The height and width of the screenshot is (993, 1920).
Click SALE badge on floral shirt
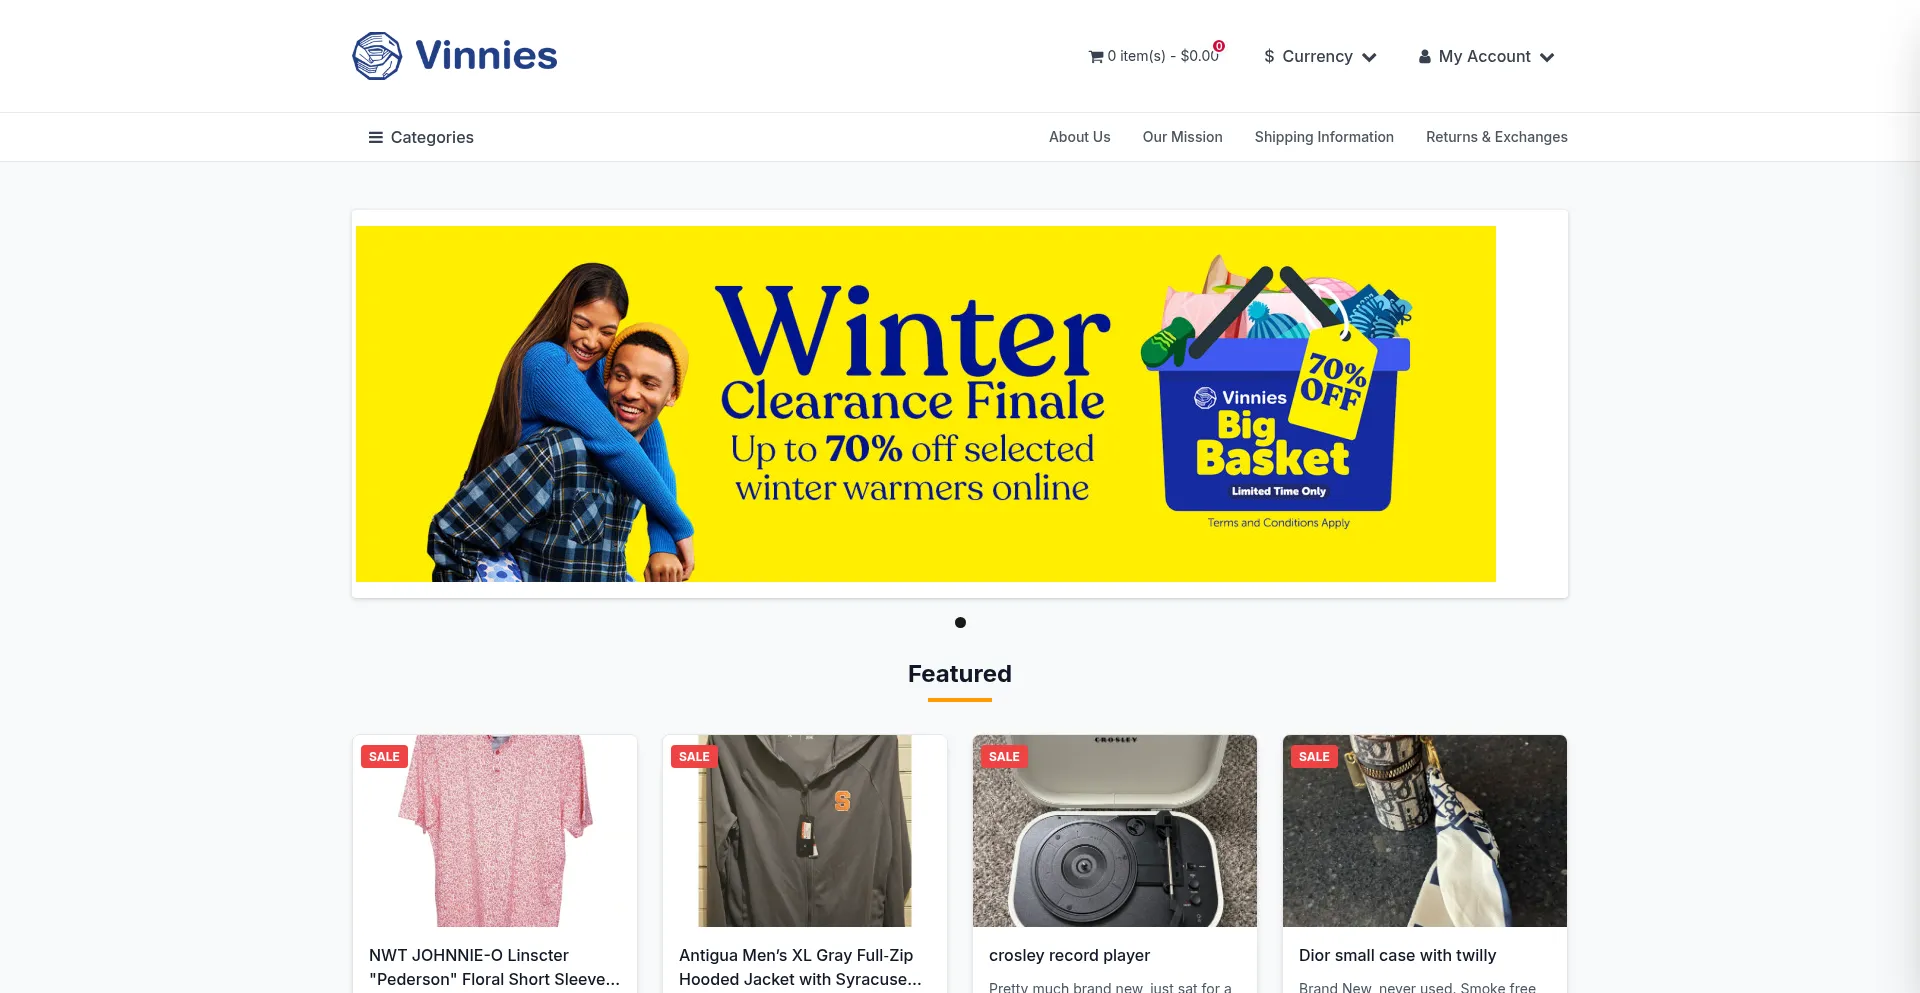384,757
